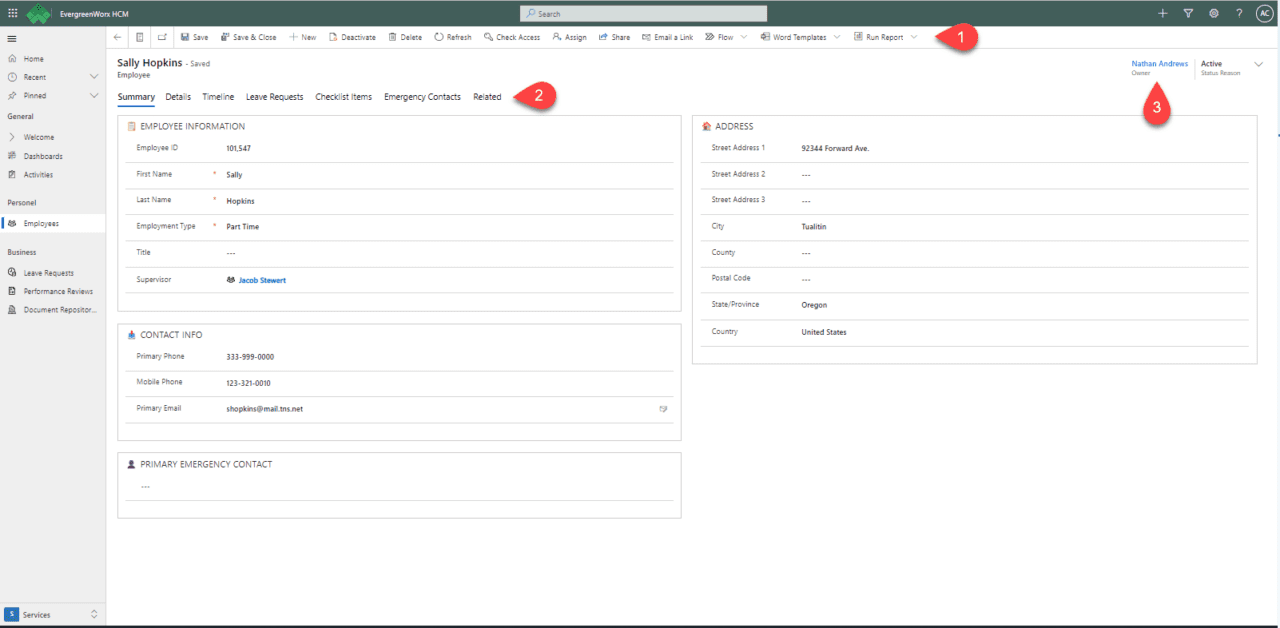Image resolution: width=1280 pixels, height=628 pixels.
Task: Select the Save icon in the toolbar
Action: [x=193, y=37]
